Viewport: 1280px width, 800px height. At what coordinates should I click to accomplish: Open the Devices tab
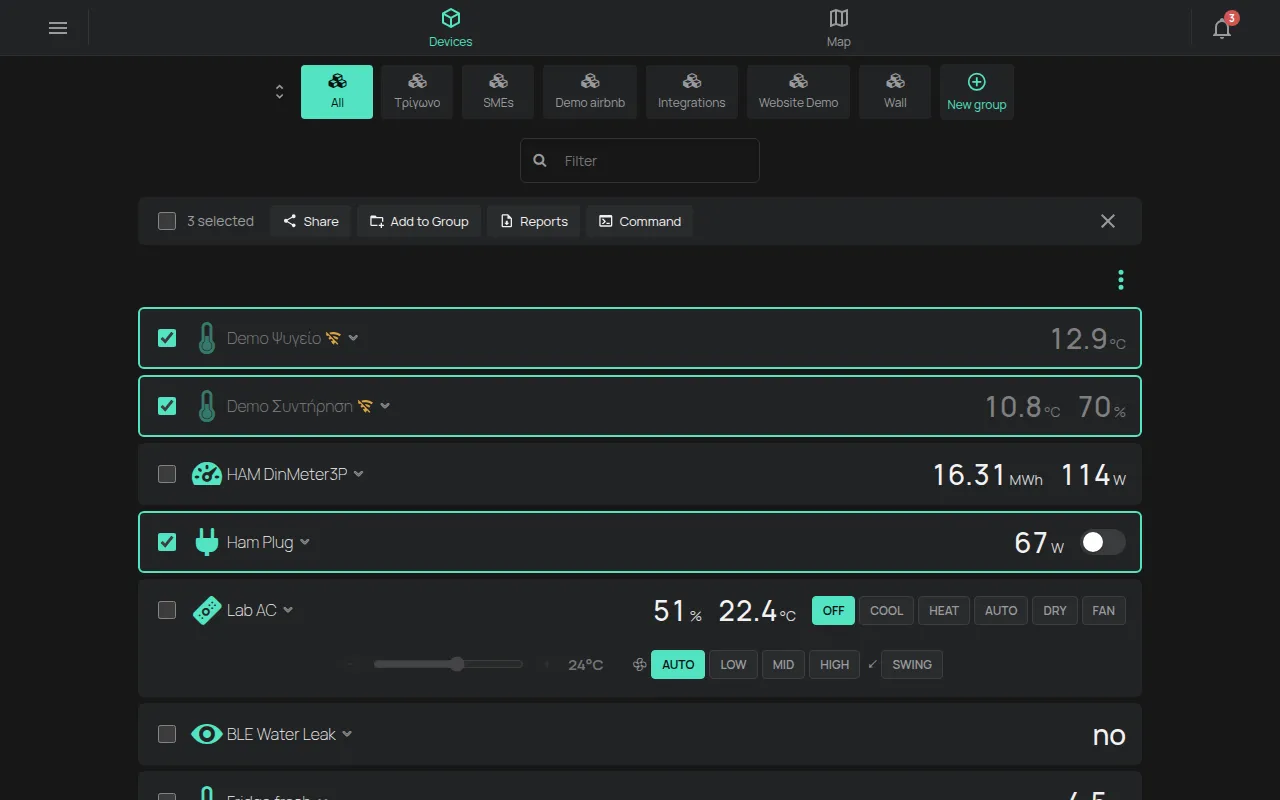coord(451,28)
